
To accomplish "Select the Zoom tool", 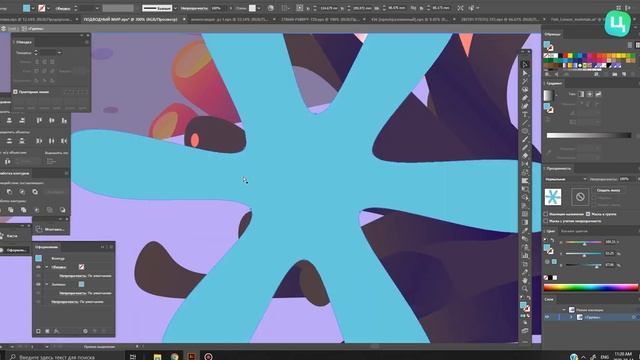I will 525,289.
